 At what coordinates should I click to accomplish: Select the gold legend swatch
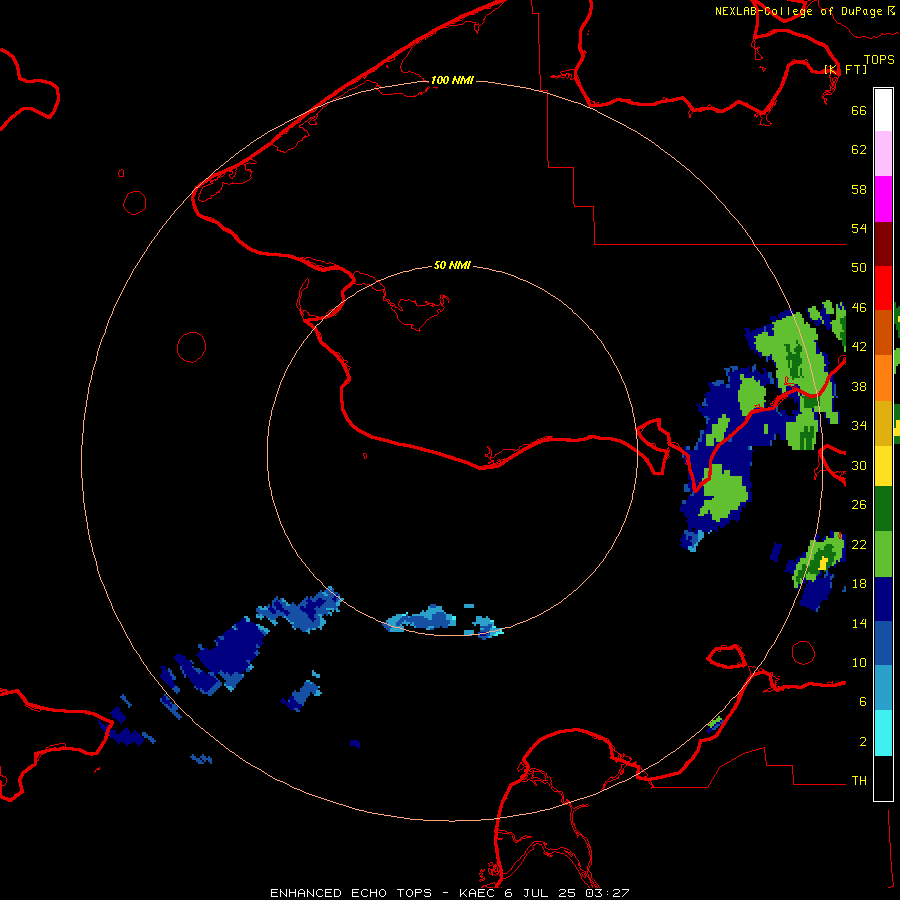[x=883, y=422]
